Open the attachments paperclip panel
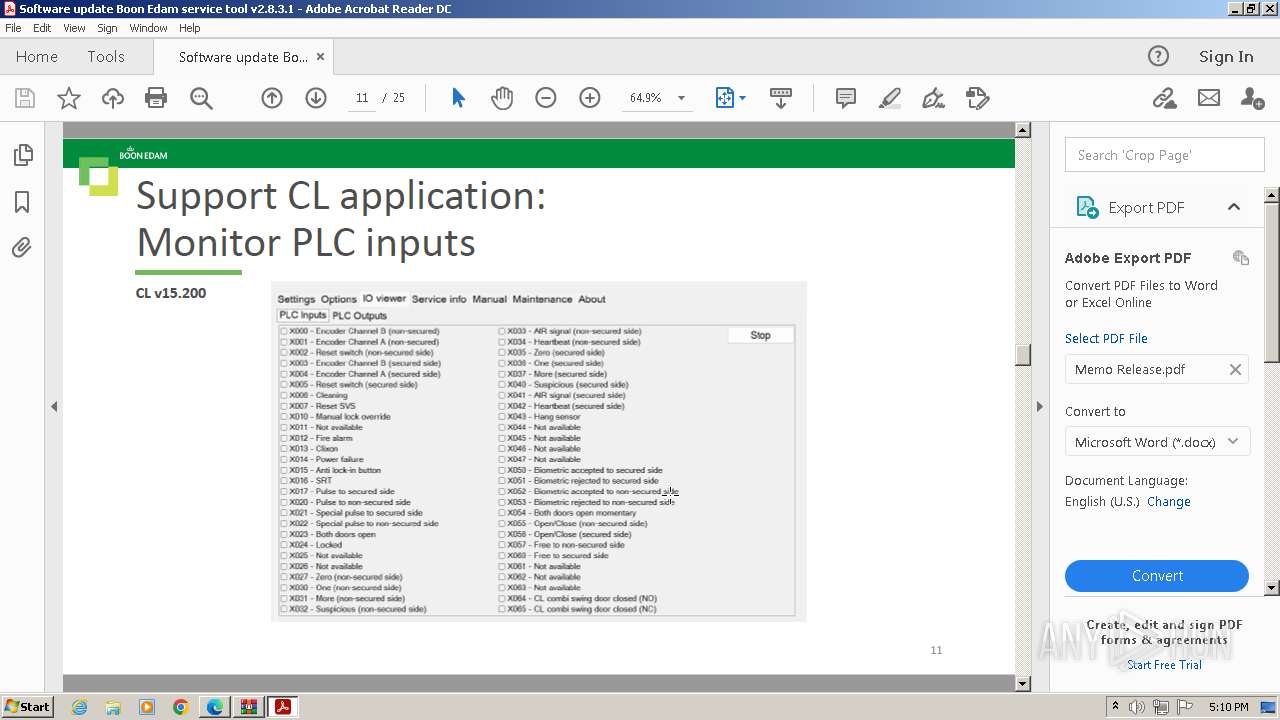Viewport: 1280px width, 720px height. click(x=22, y=248)
